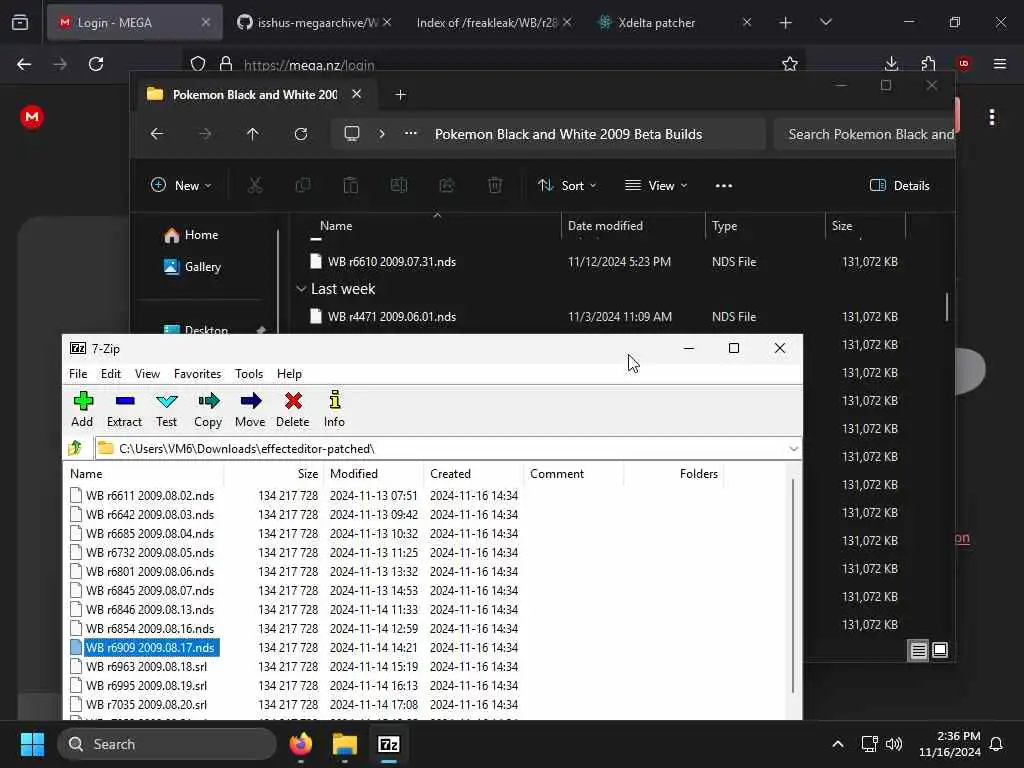Add a new File Explorer tab

tap(401, 95)
